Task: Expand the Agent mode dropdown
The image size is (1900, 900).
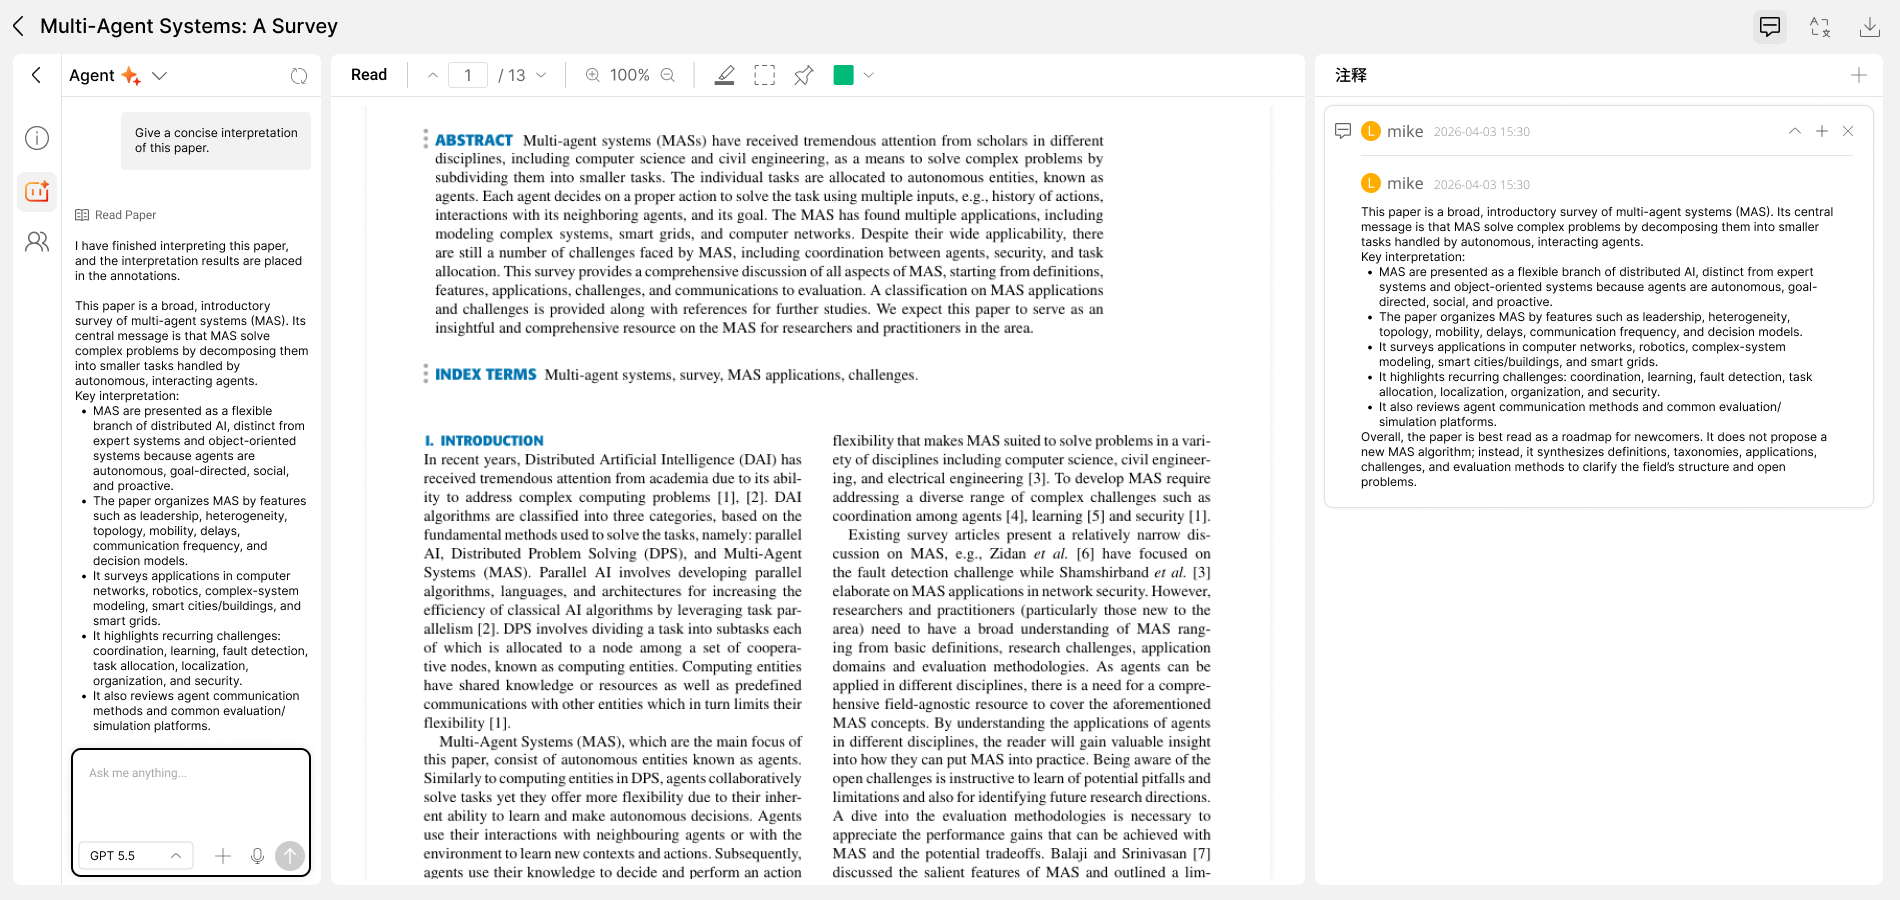Action: [x=159, y=76]
